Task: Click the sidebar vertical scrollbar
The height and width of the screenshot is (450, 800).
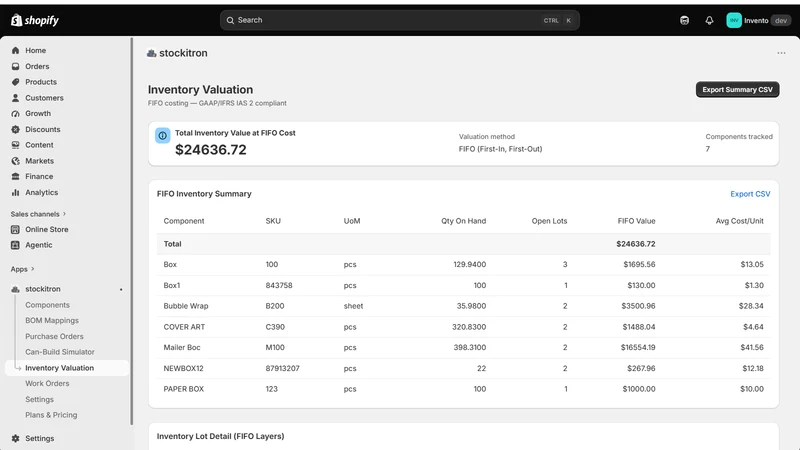Action: click(132, 231)
